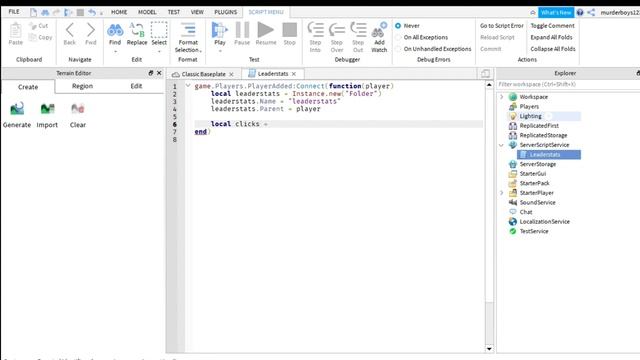Click the Pause test button
The height and width of the screenshot is (360, 640).
242,30
